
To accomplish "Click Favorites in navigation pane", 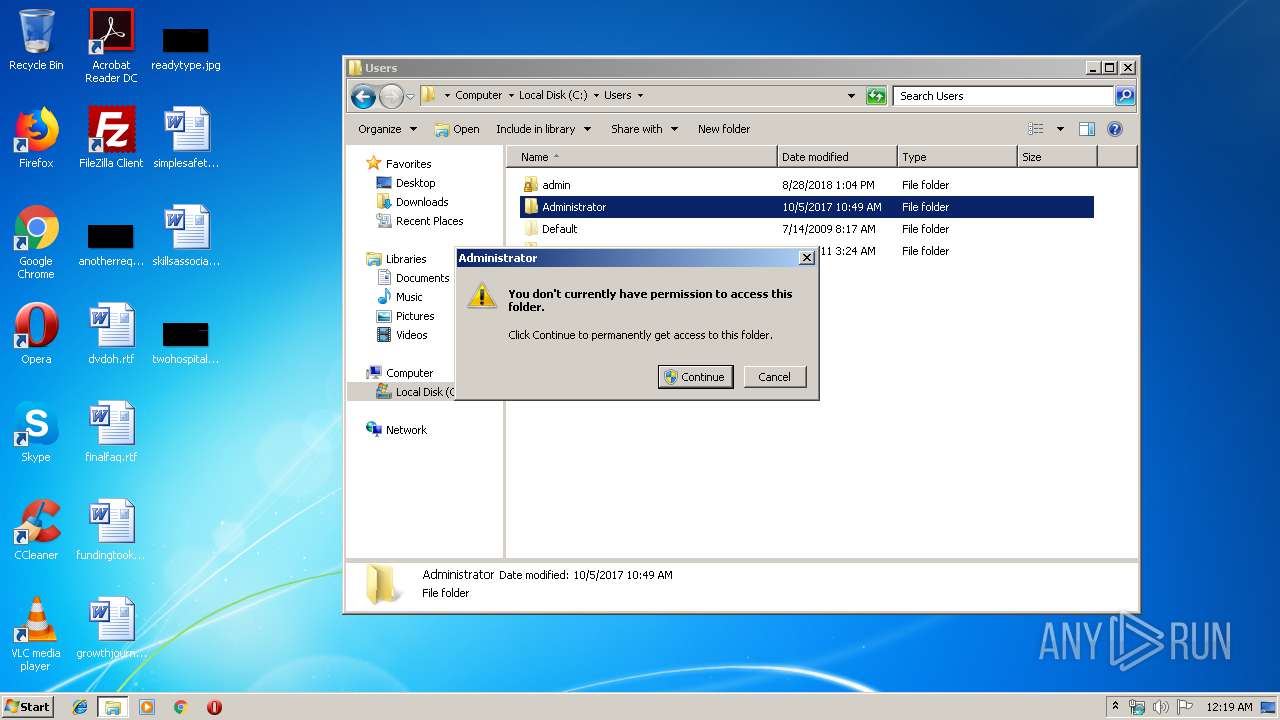I will [x=408, y=164].
